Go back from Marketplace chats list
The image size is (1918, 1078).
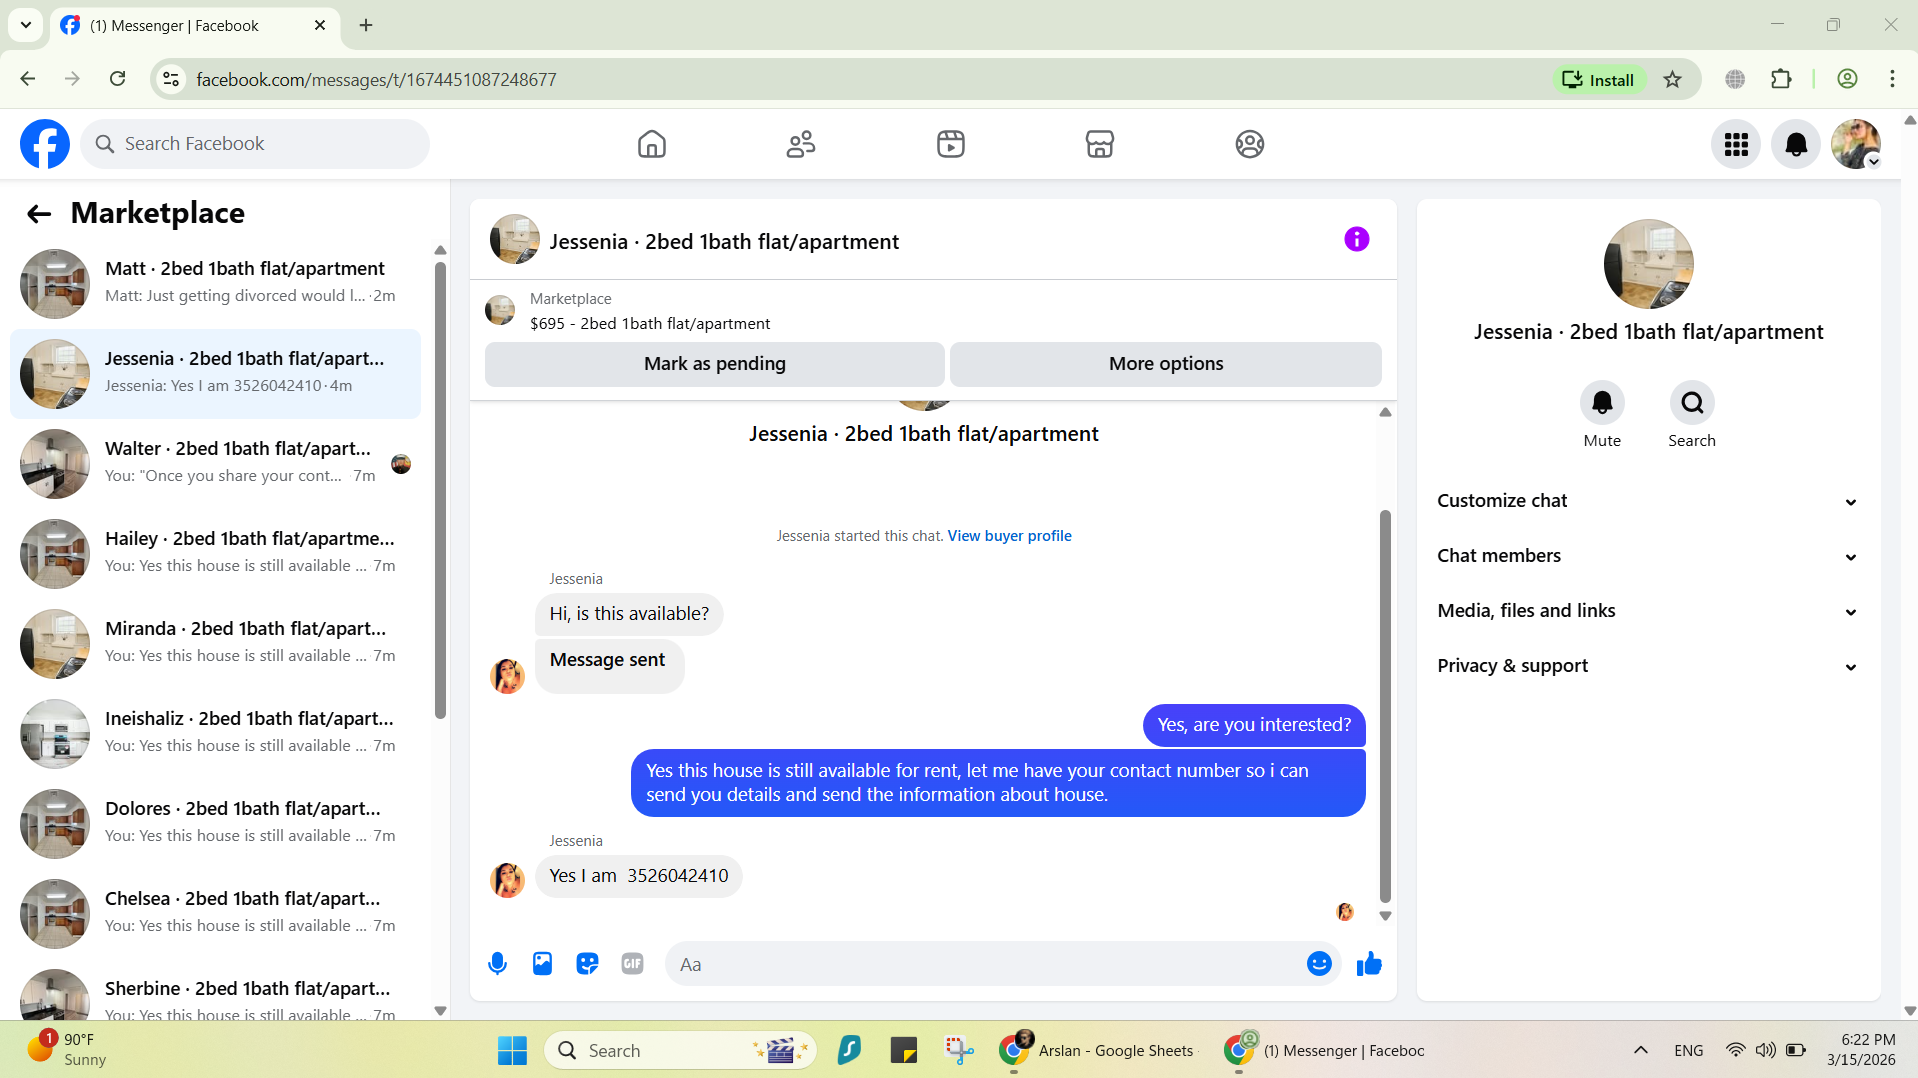pyautogui.click(x=39, y=213)
